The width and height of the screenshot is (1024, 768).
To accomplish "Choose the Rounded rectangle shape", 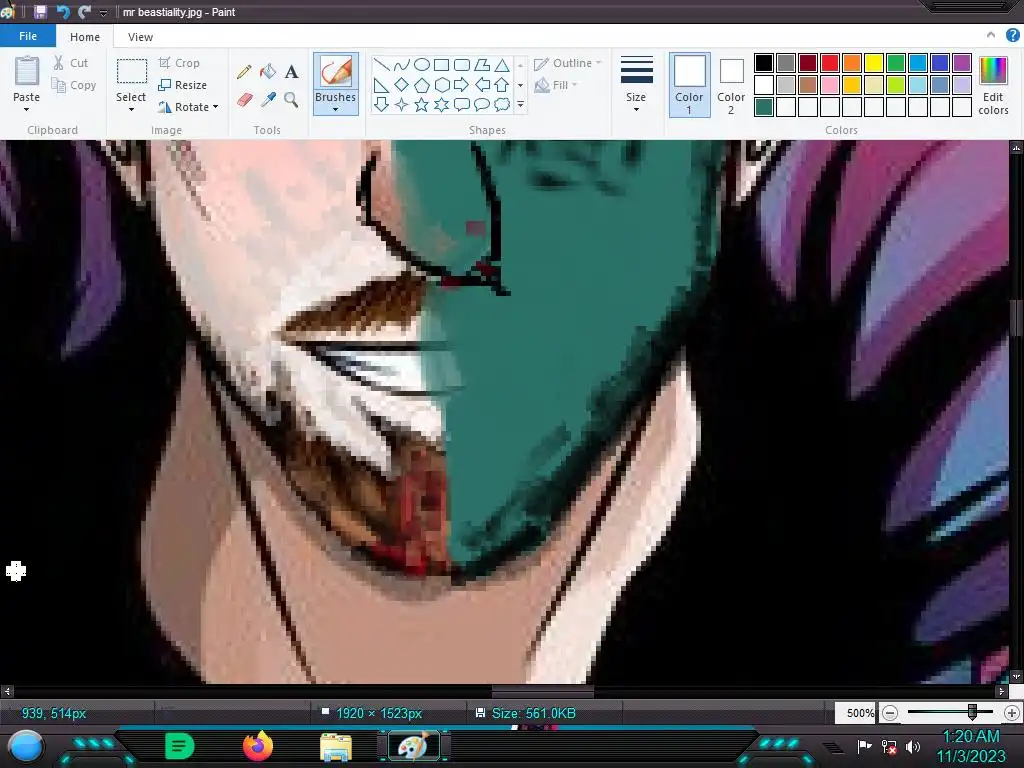I will point(462,65).
